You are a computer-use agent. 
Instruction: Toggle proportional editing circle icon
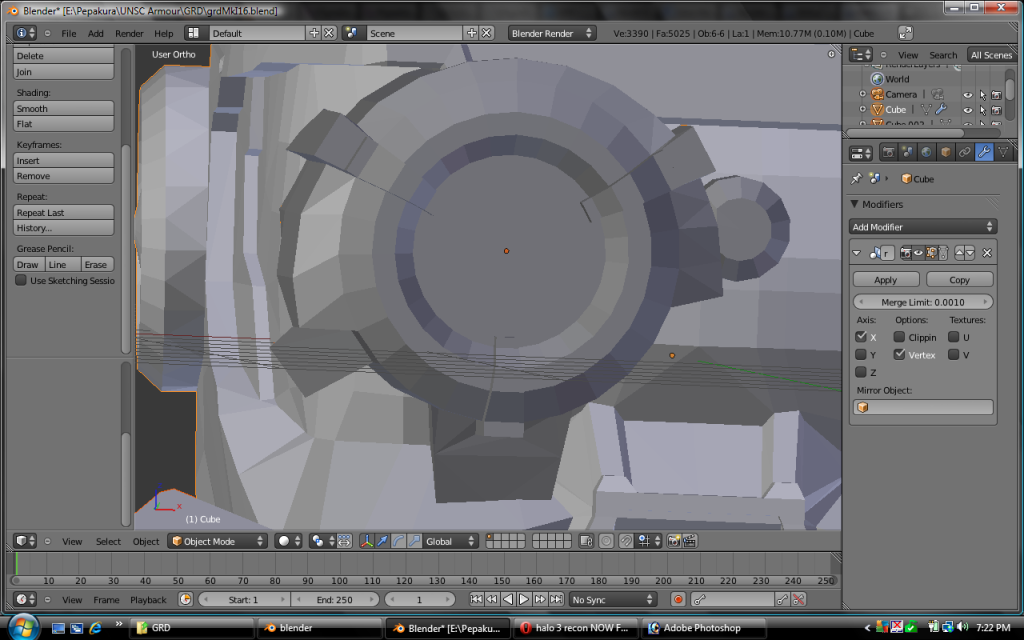pyautogui.click(x=606, y=541)
